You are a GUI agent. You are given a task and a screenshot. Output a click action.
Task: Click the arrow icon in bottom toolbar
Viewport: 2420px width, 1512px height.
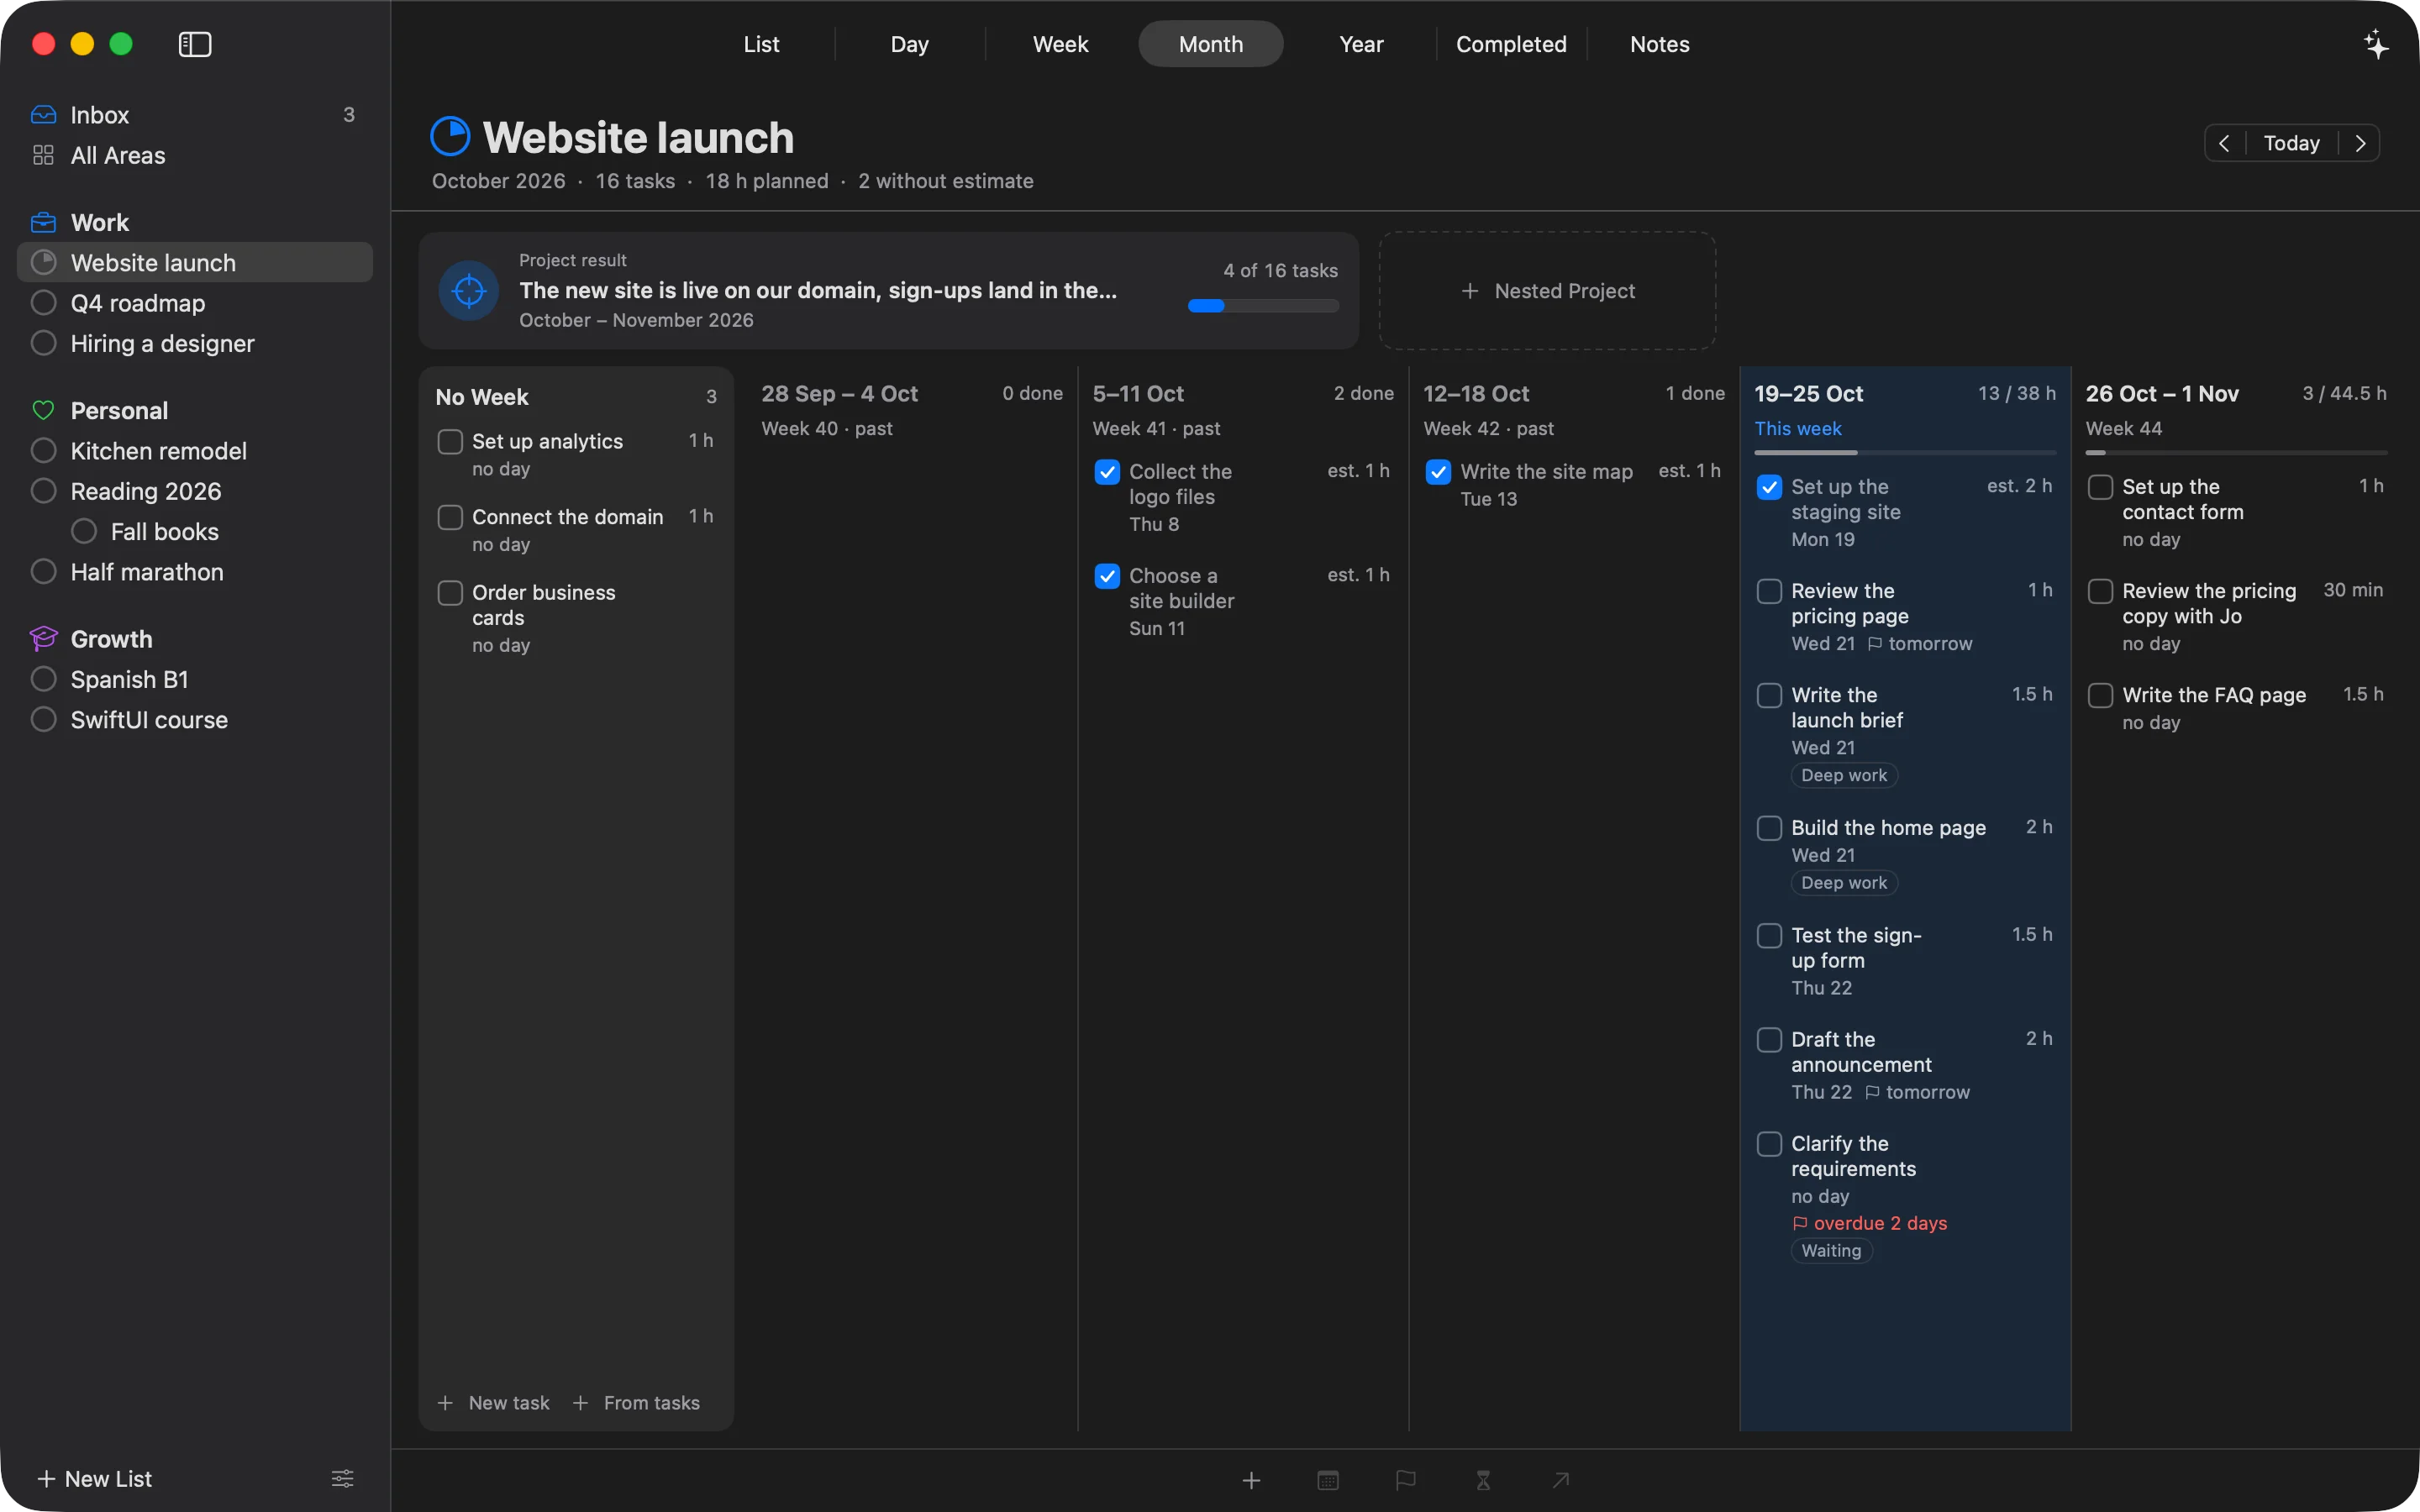[1560, 1480]
